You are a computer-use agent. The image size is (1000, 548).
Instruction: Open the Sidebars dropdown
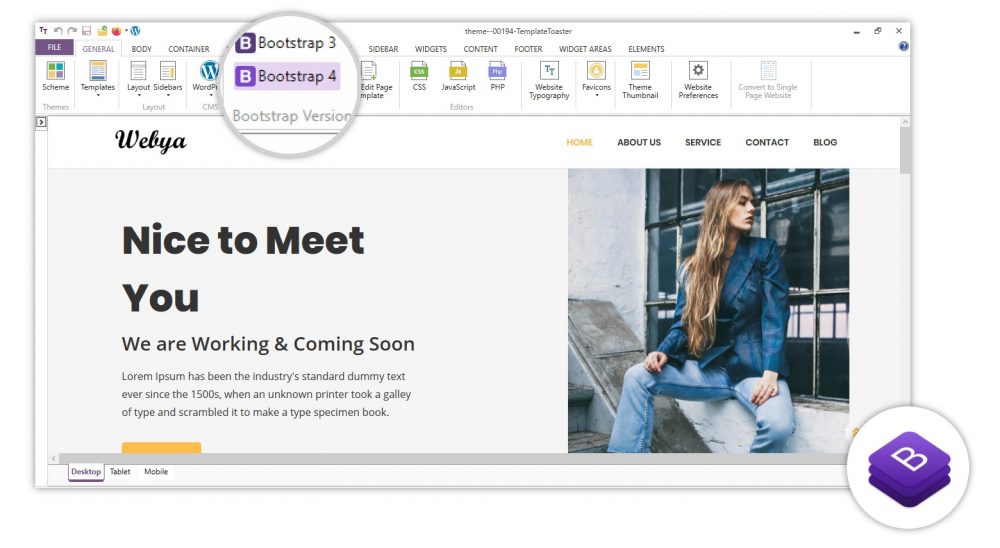tap(168, 95)
